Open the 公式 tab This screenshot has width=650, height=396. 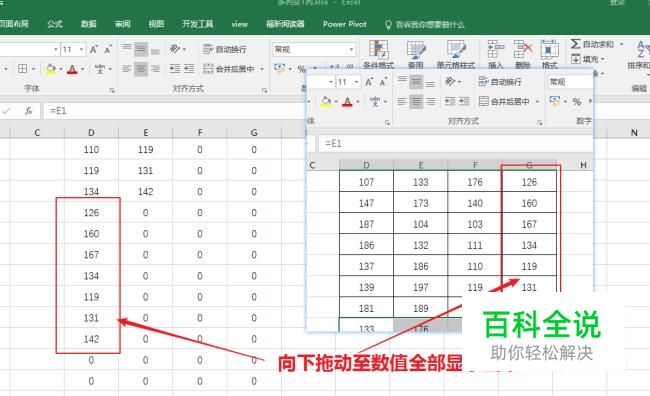tap(55, 24)
